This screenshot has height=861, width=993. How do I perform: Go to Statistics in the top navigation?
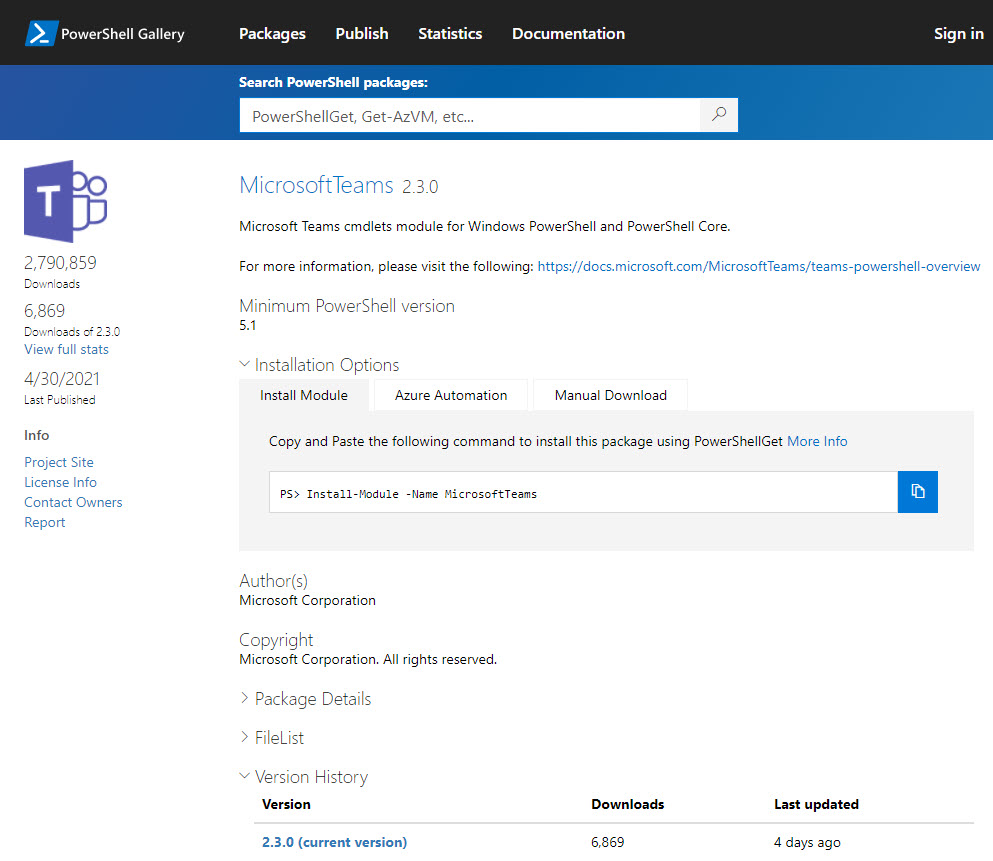tap(450, 34)
